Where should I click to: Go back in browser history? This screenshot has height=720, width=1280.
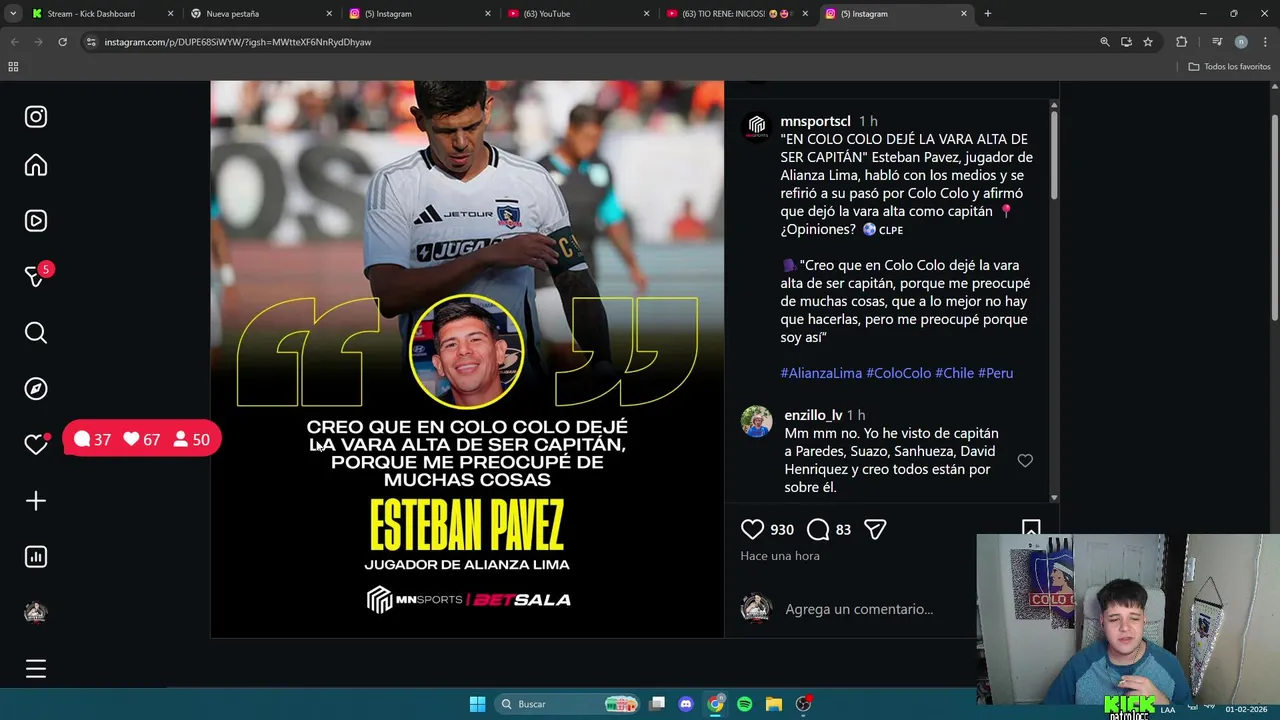point(14,42)
